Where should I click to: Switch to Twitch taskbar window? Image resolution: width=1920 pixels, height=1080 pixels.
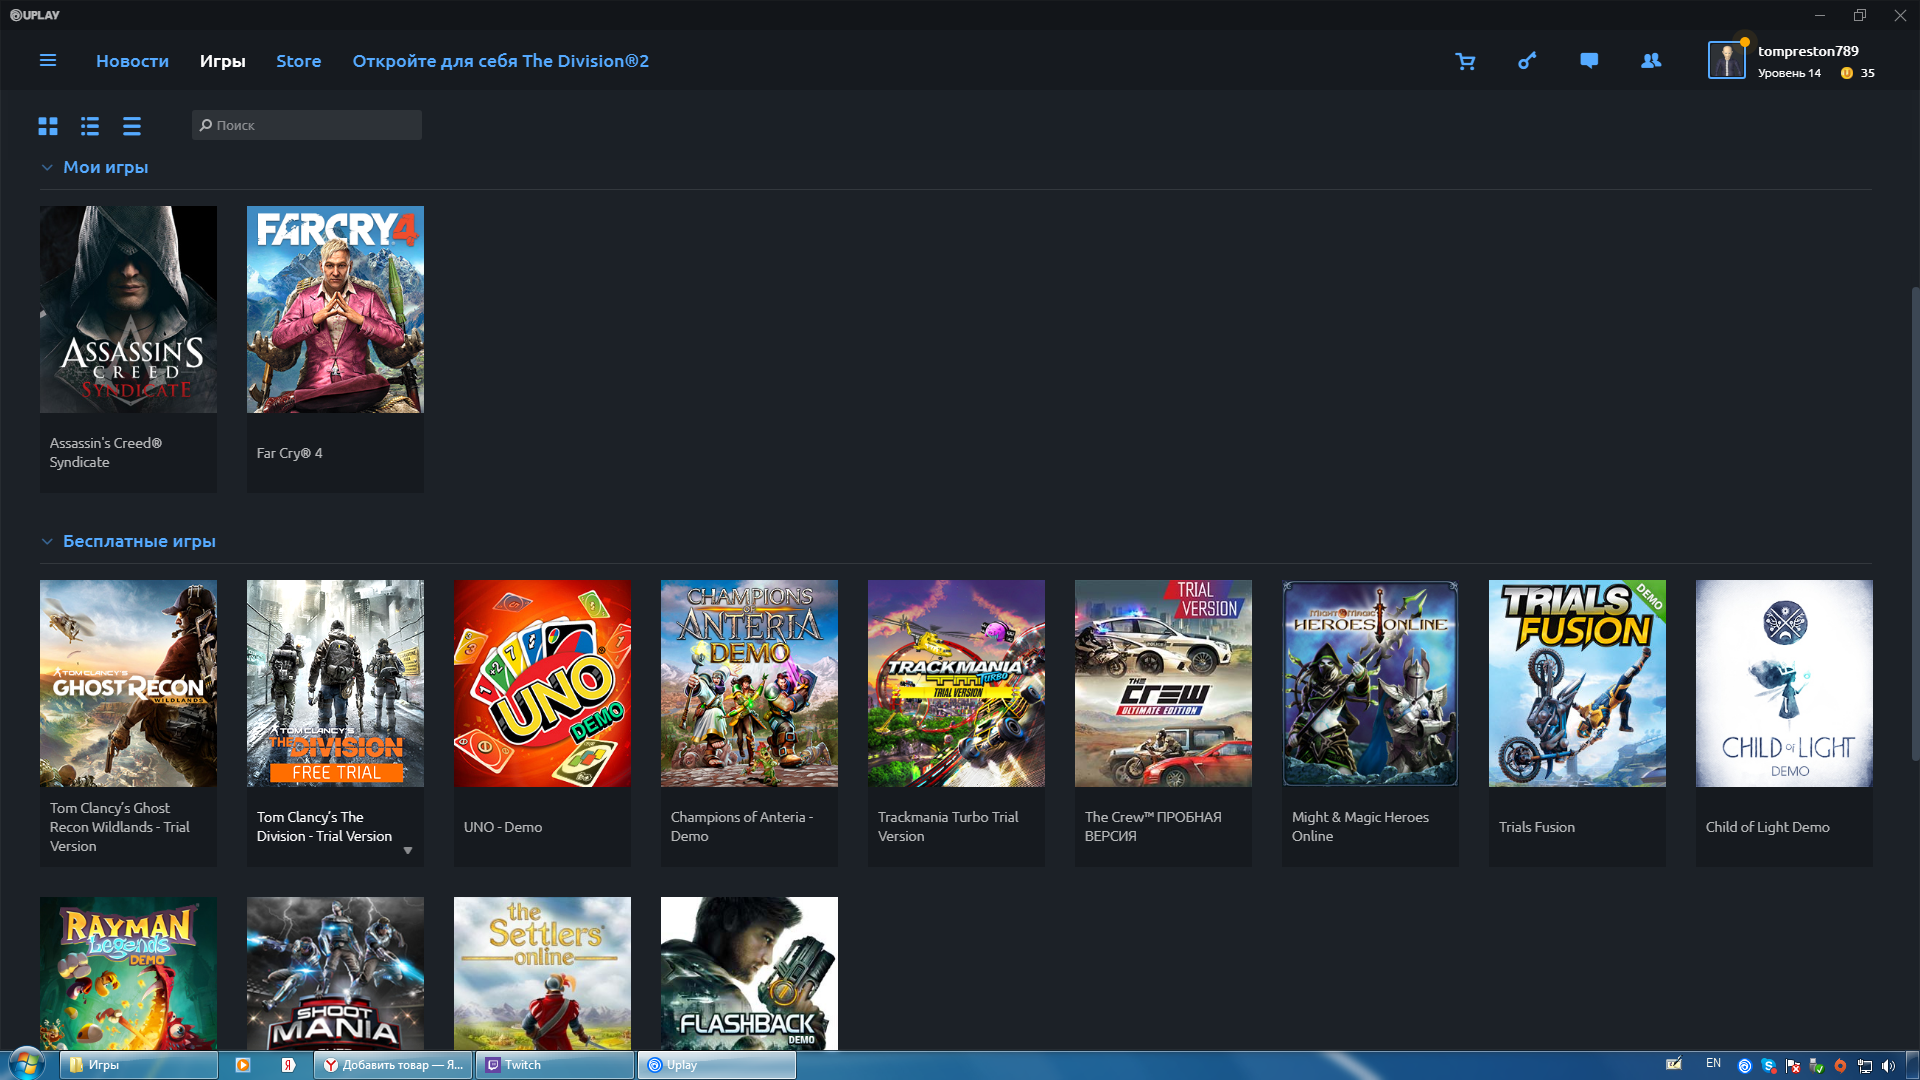[x=555, y=1065]
